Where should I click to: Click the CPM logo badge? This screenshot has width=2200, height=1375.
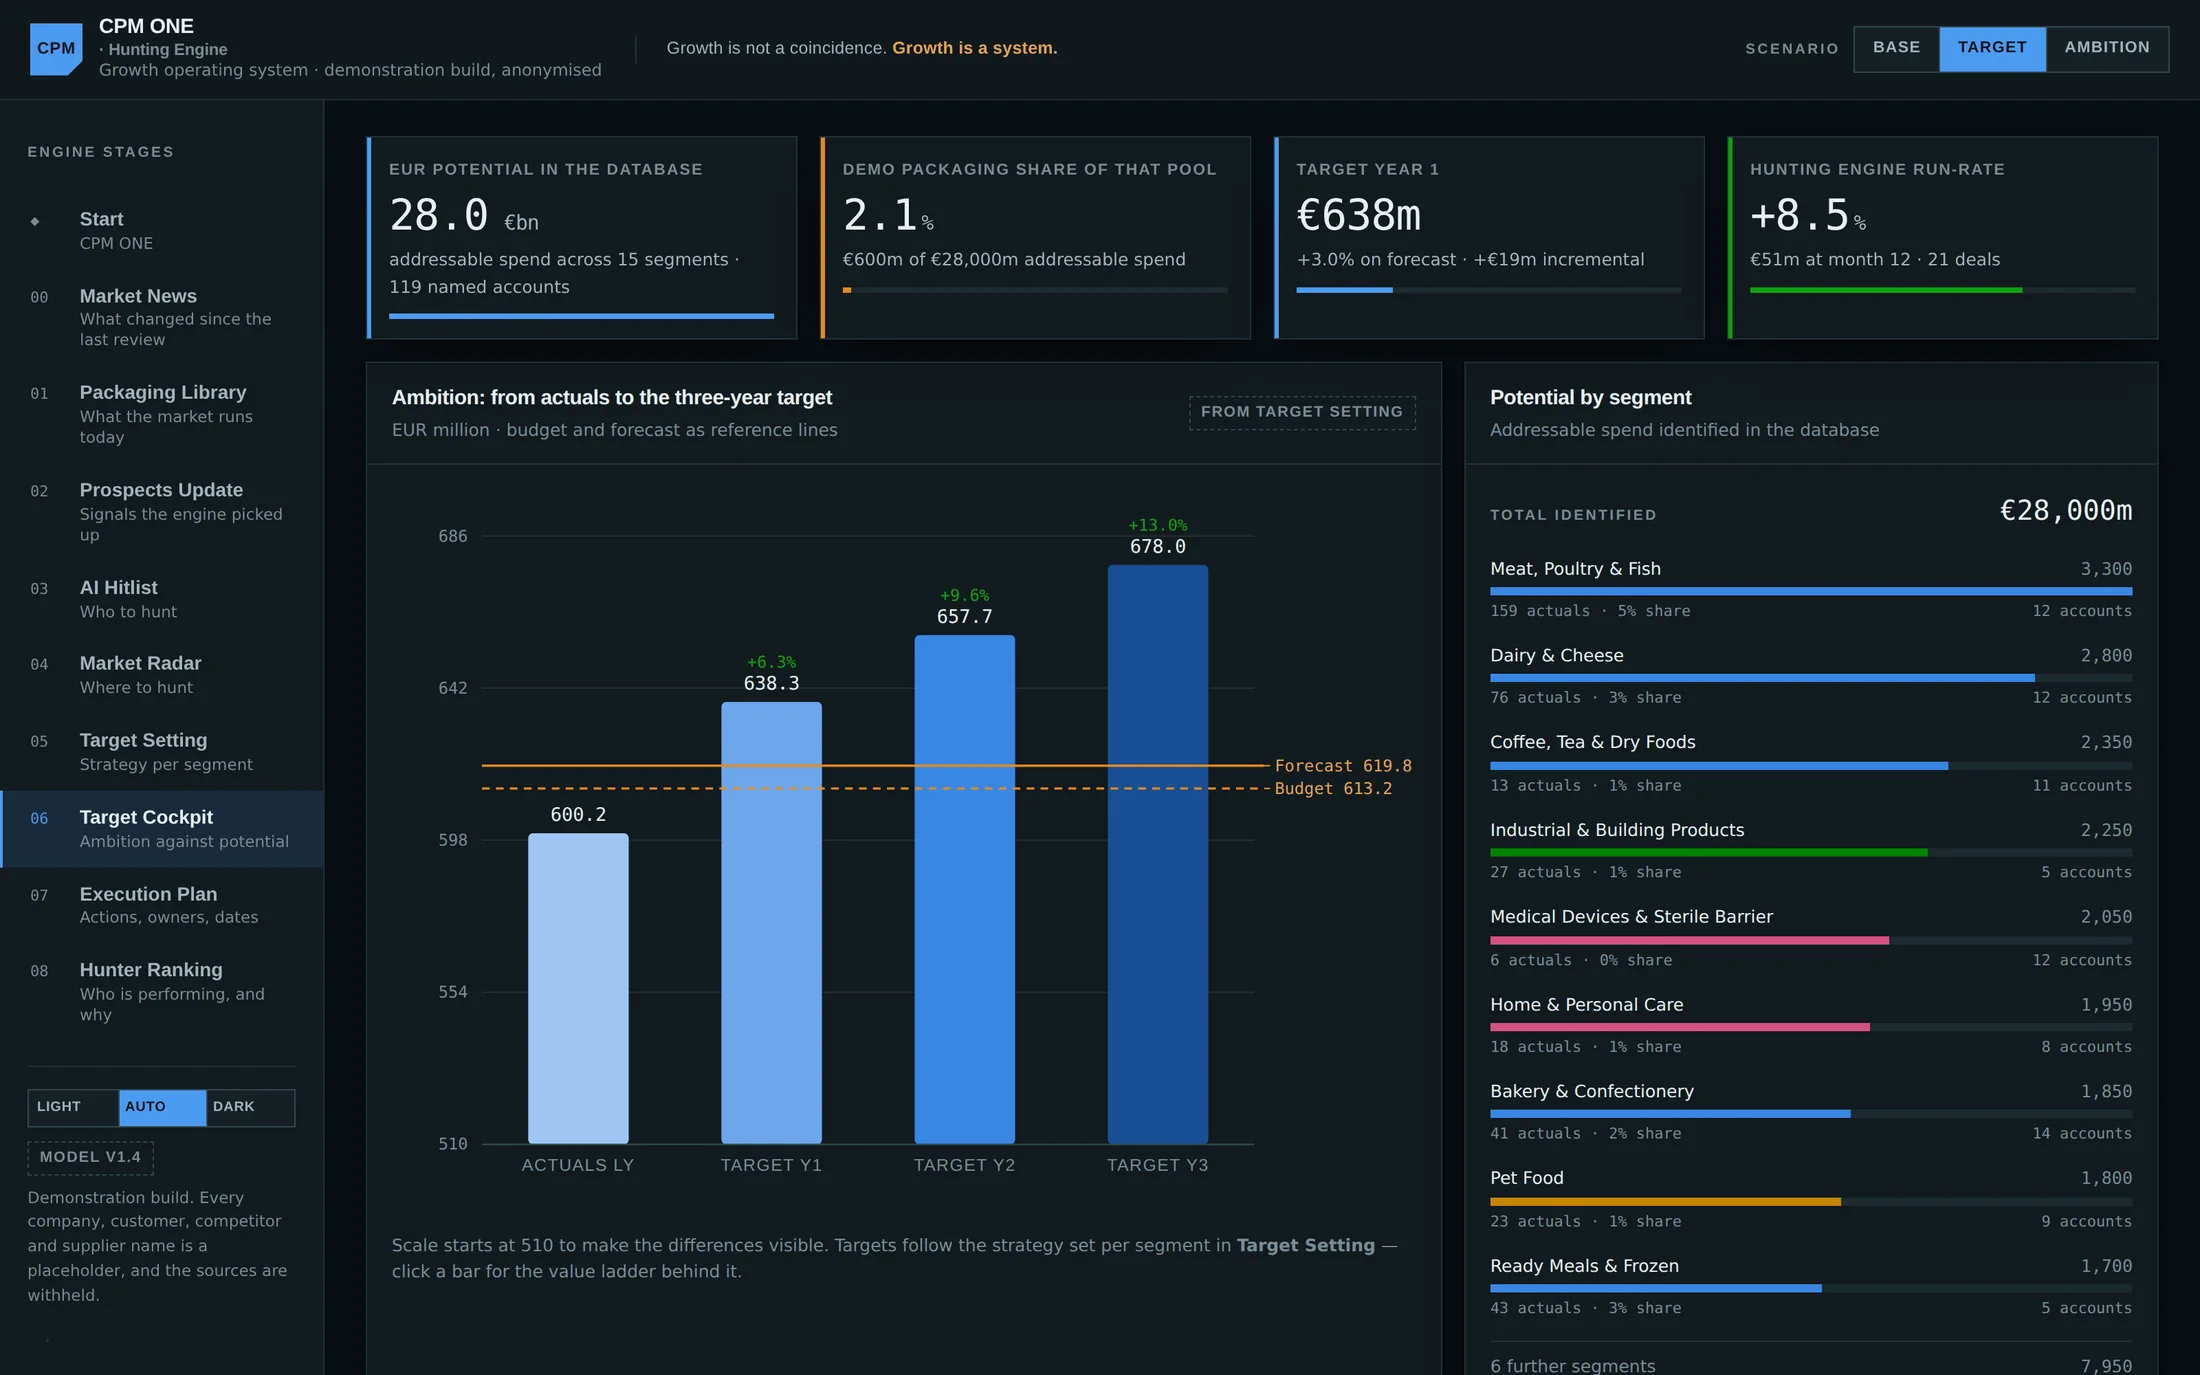tap(56, 49)
